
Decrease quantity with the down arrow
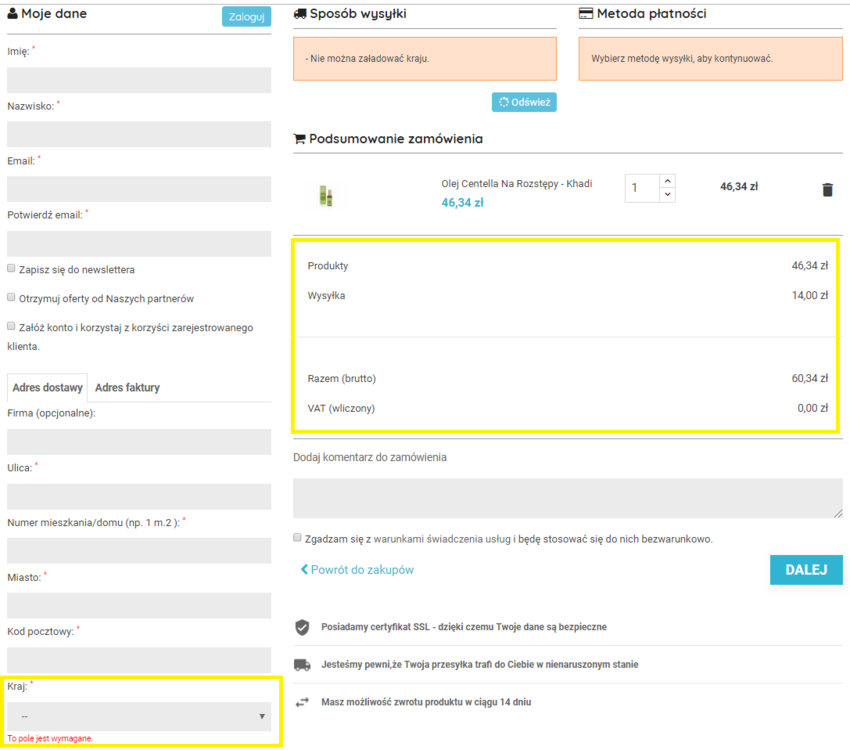[667, 195]
